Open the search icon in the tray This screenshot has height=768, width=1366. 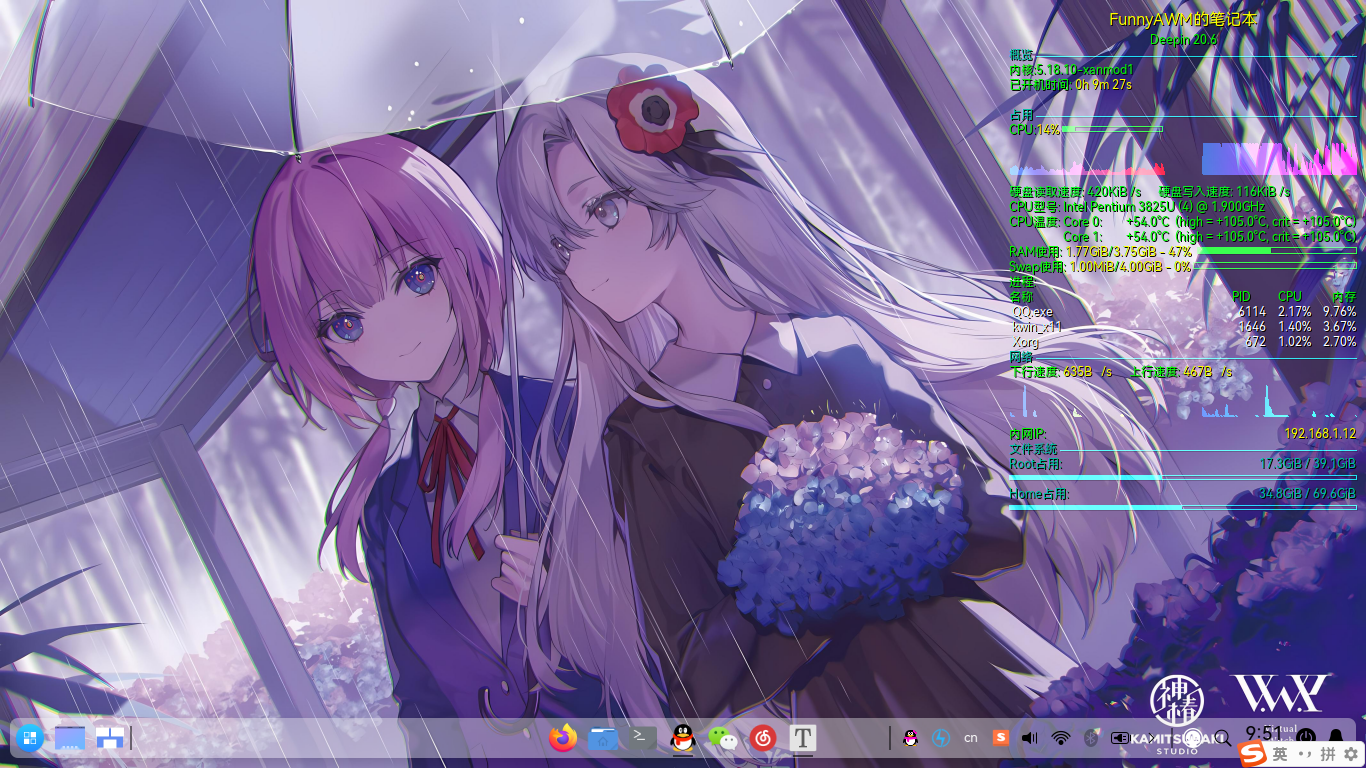1222,738
